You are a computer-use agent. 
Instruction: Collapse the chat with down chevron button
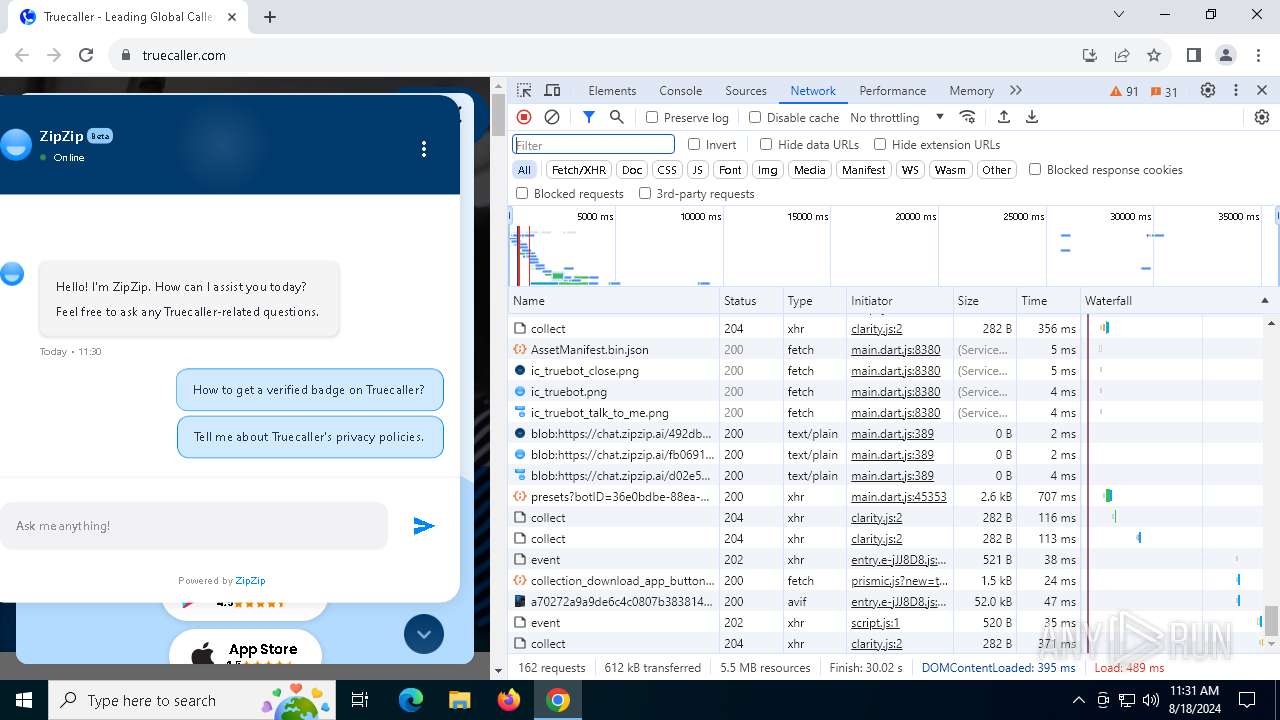[424, 634]
